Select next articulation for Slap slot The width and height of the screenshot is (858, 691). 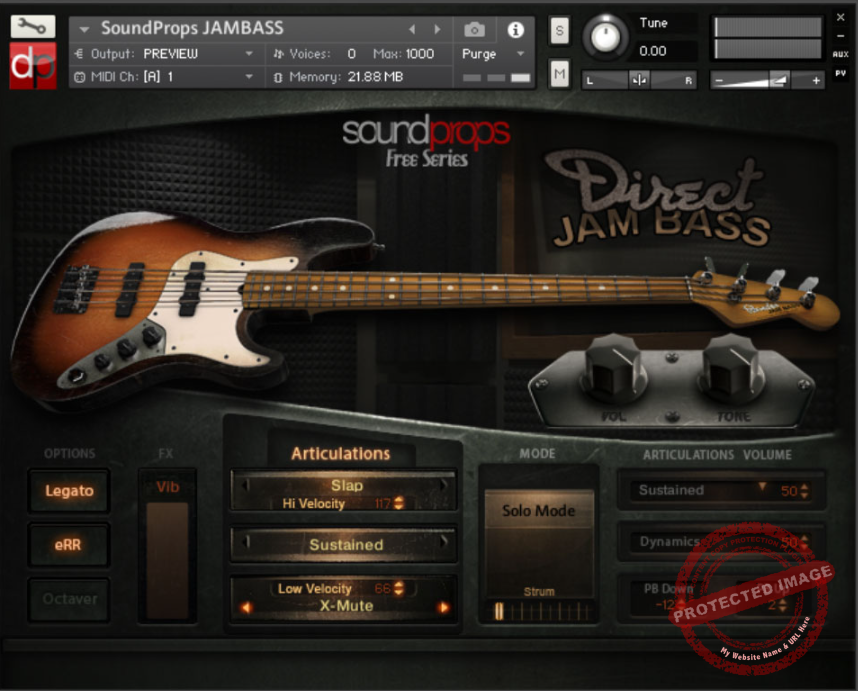point(444,485)
